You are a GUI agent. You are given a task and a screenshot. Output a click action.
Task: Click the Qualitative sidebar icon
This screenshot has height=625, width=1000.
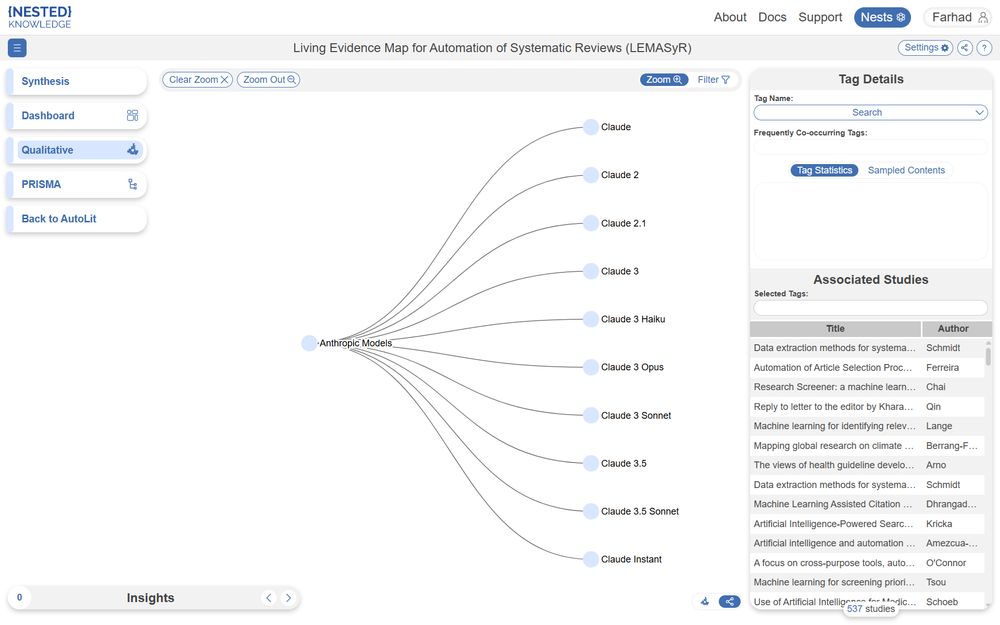133,150
